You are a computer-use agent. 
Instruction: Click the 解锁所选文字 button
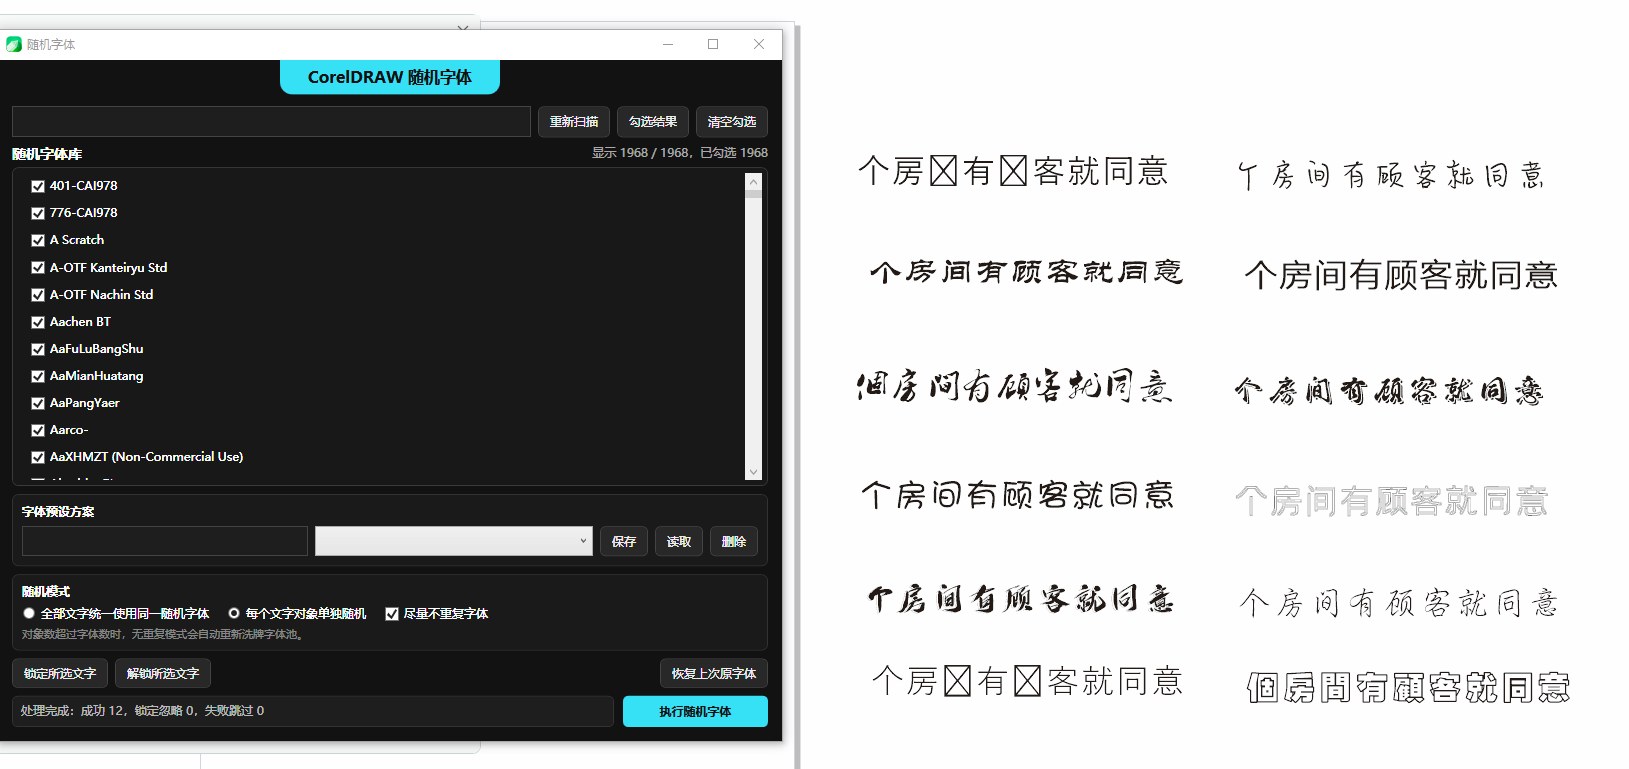(163, 673)
